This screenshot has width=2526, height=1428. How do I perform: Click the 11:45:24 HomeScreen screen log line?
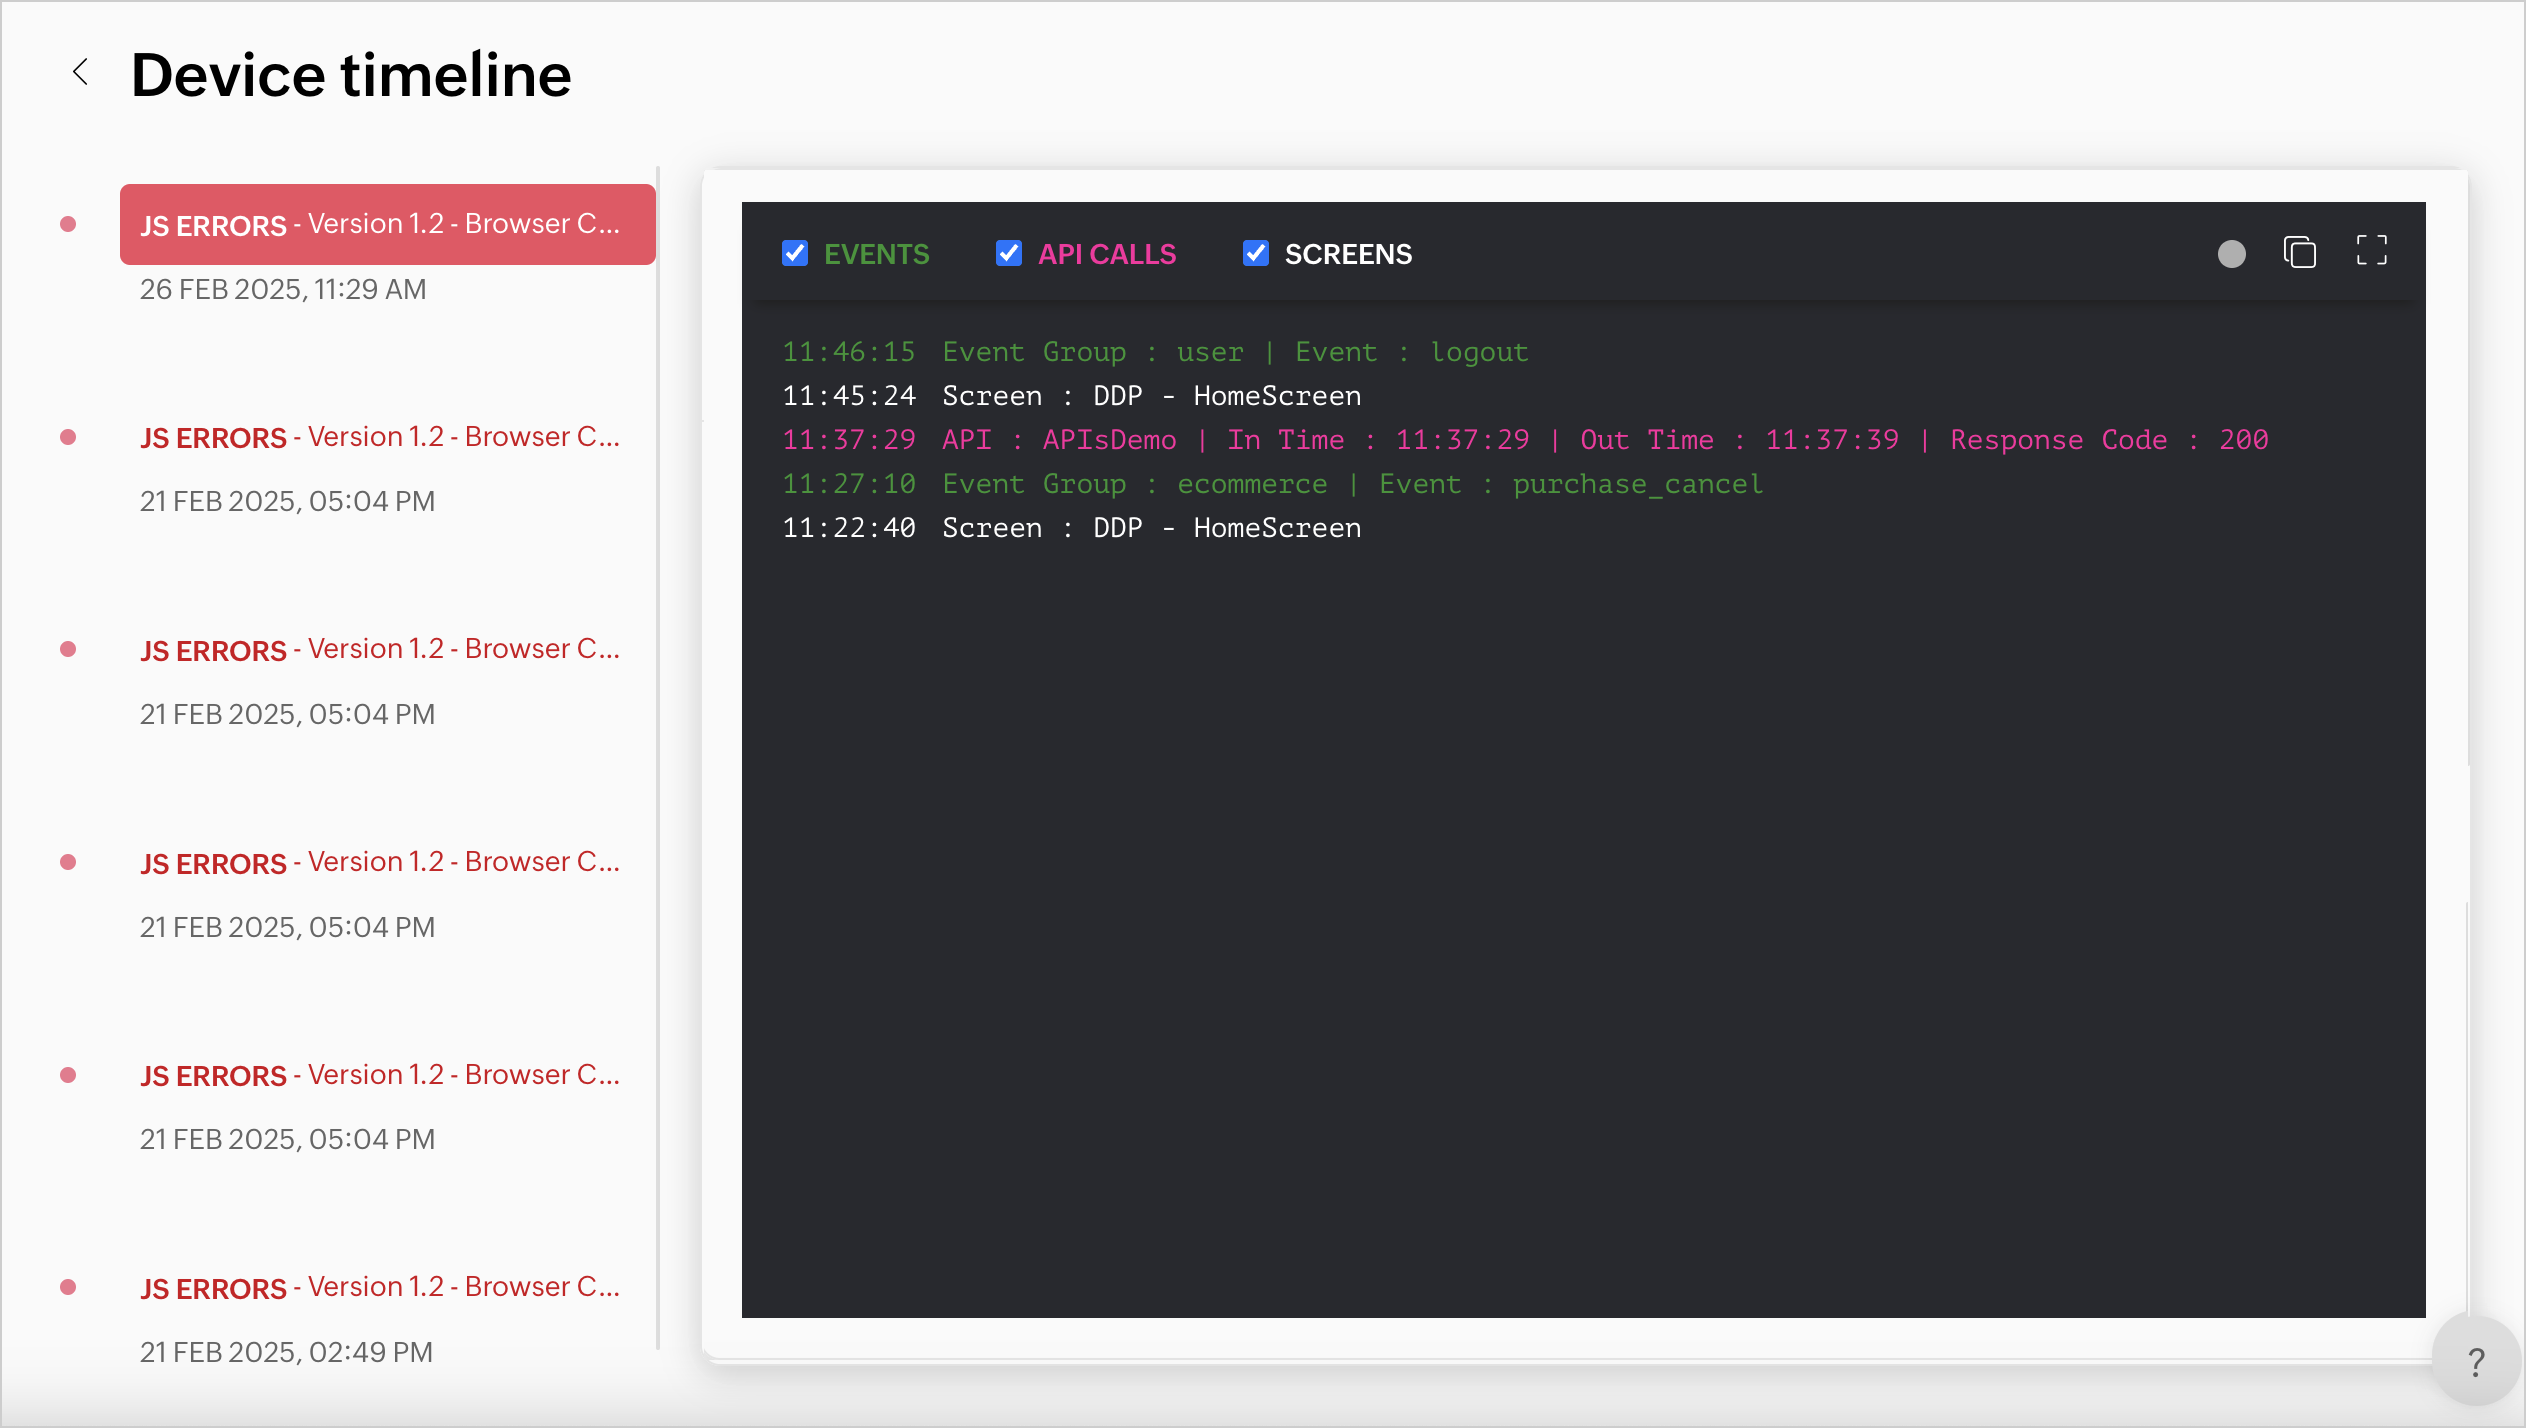[x=1071, y=396]
